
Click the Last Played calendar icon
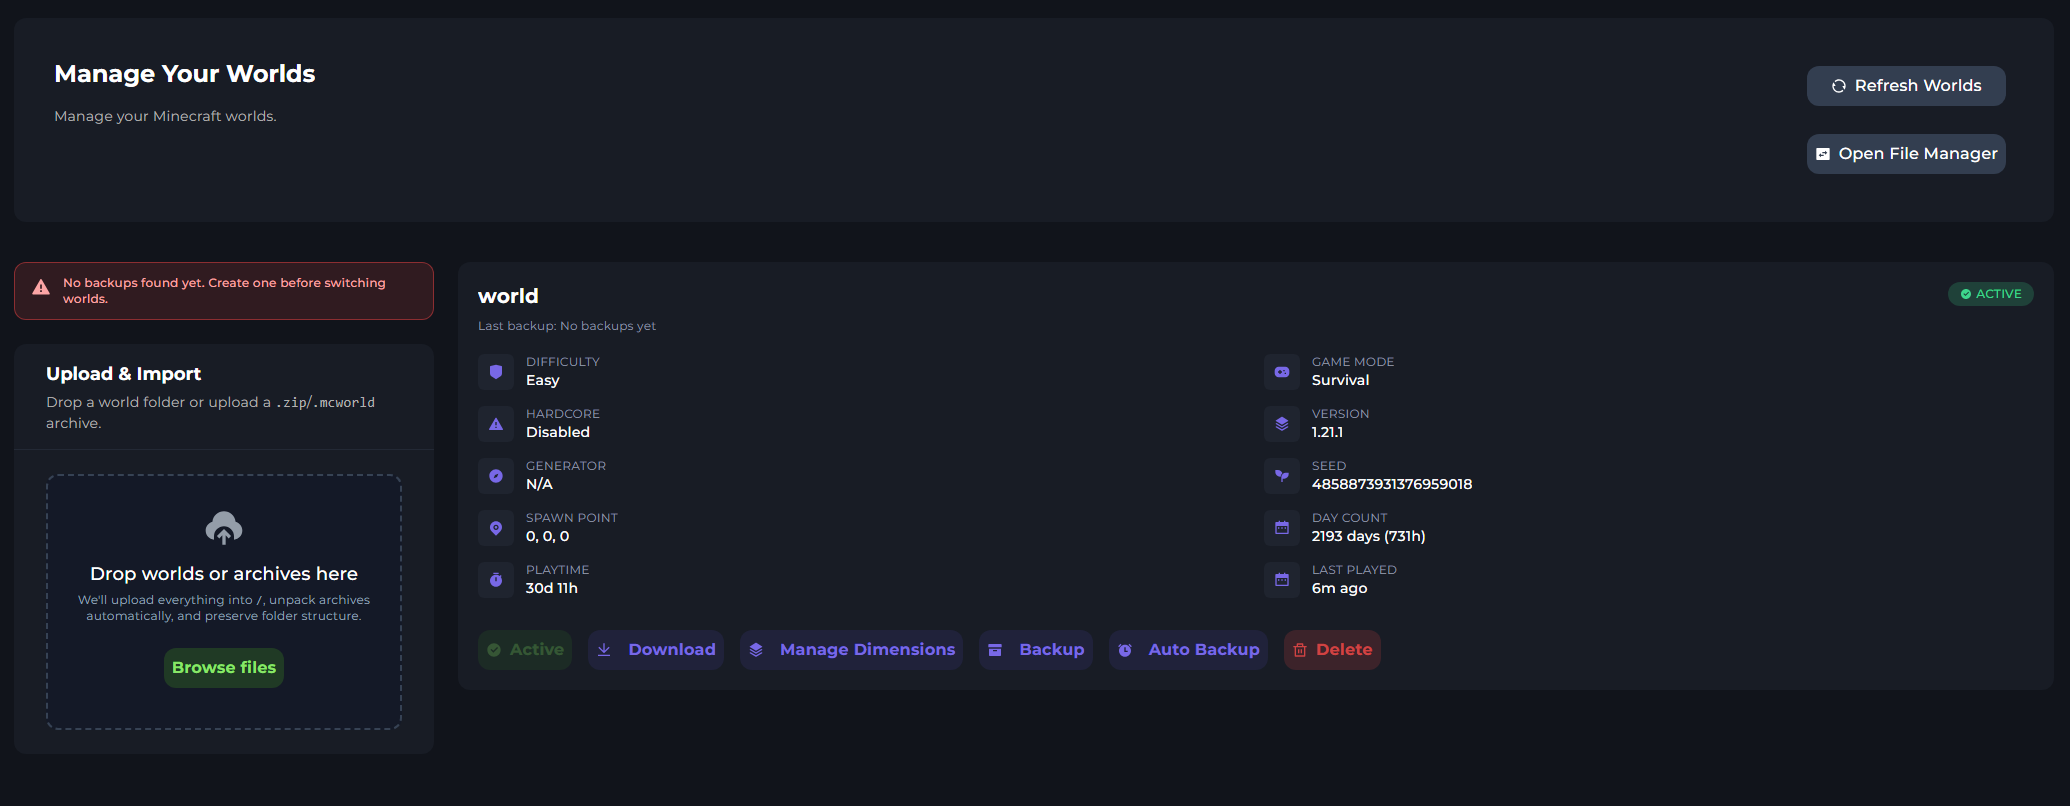tap(1282, 580)
